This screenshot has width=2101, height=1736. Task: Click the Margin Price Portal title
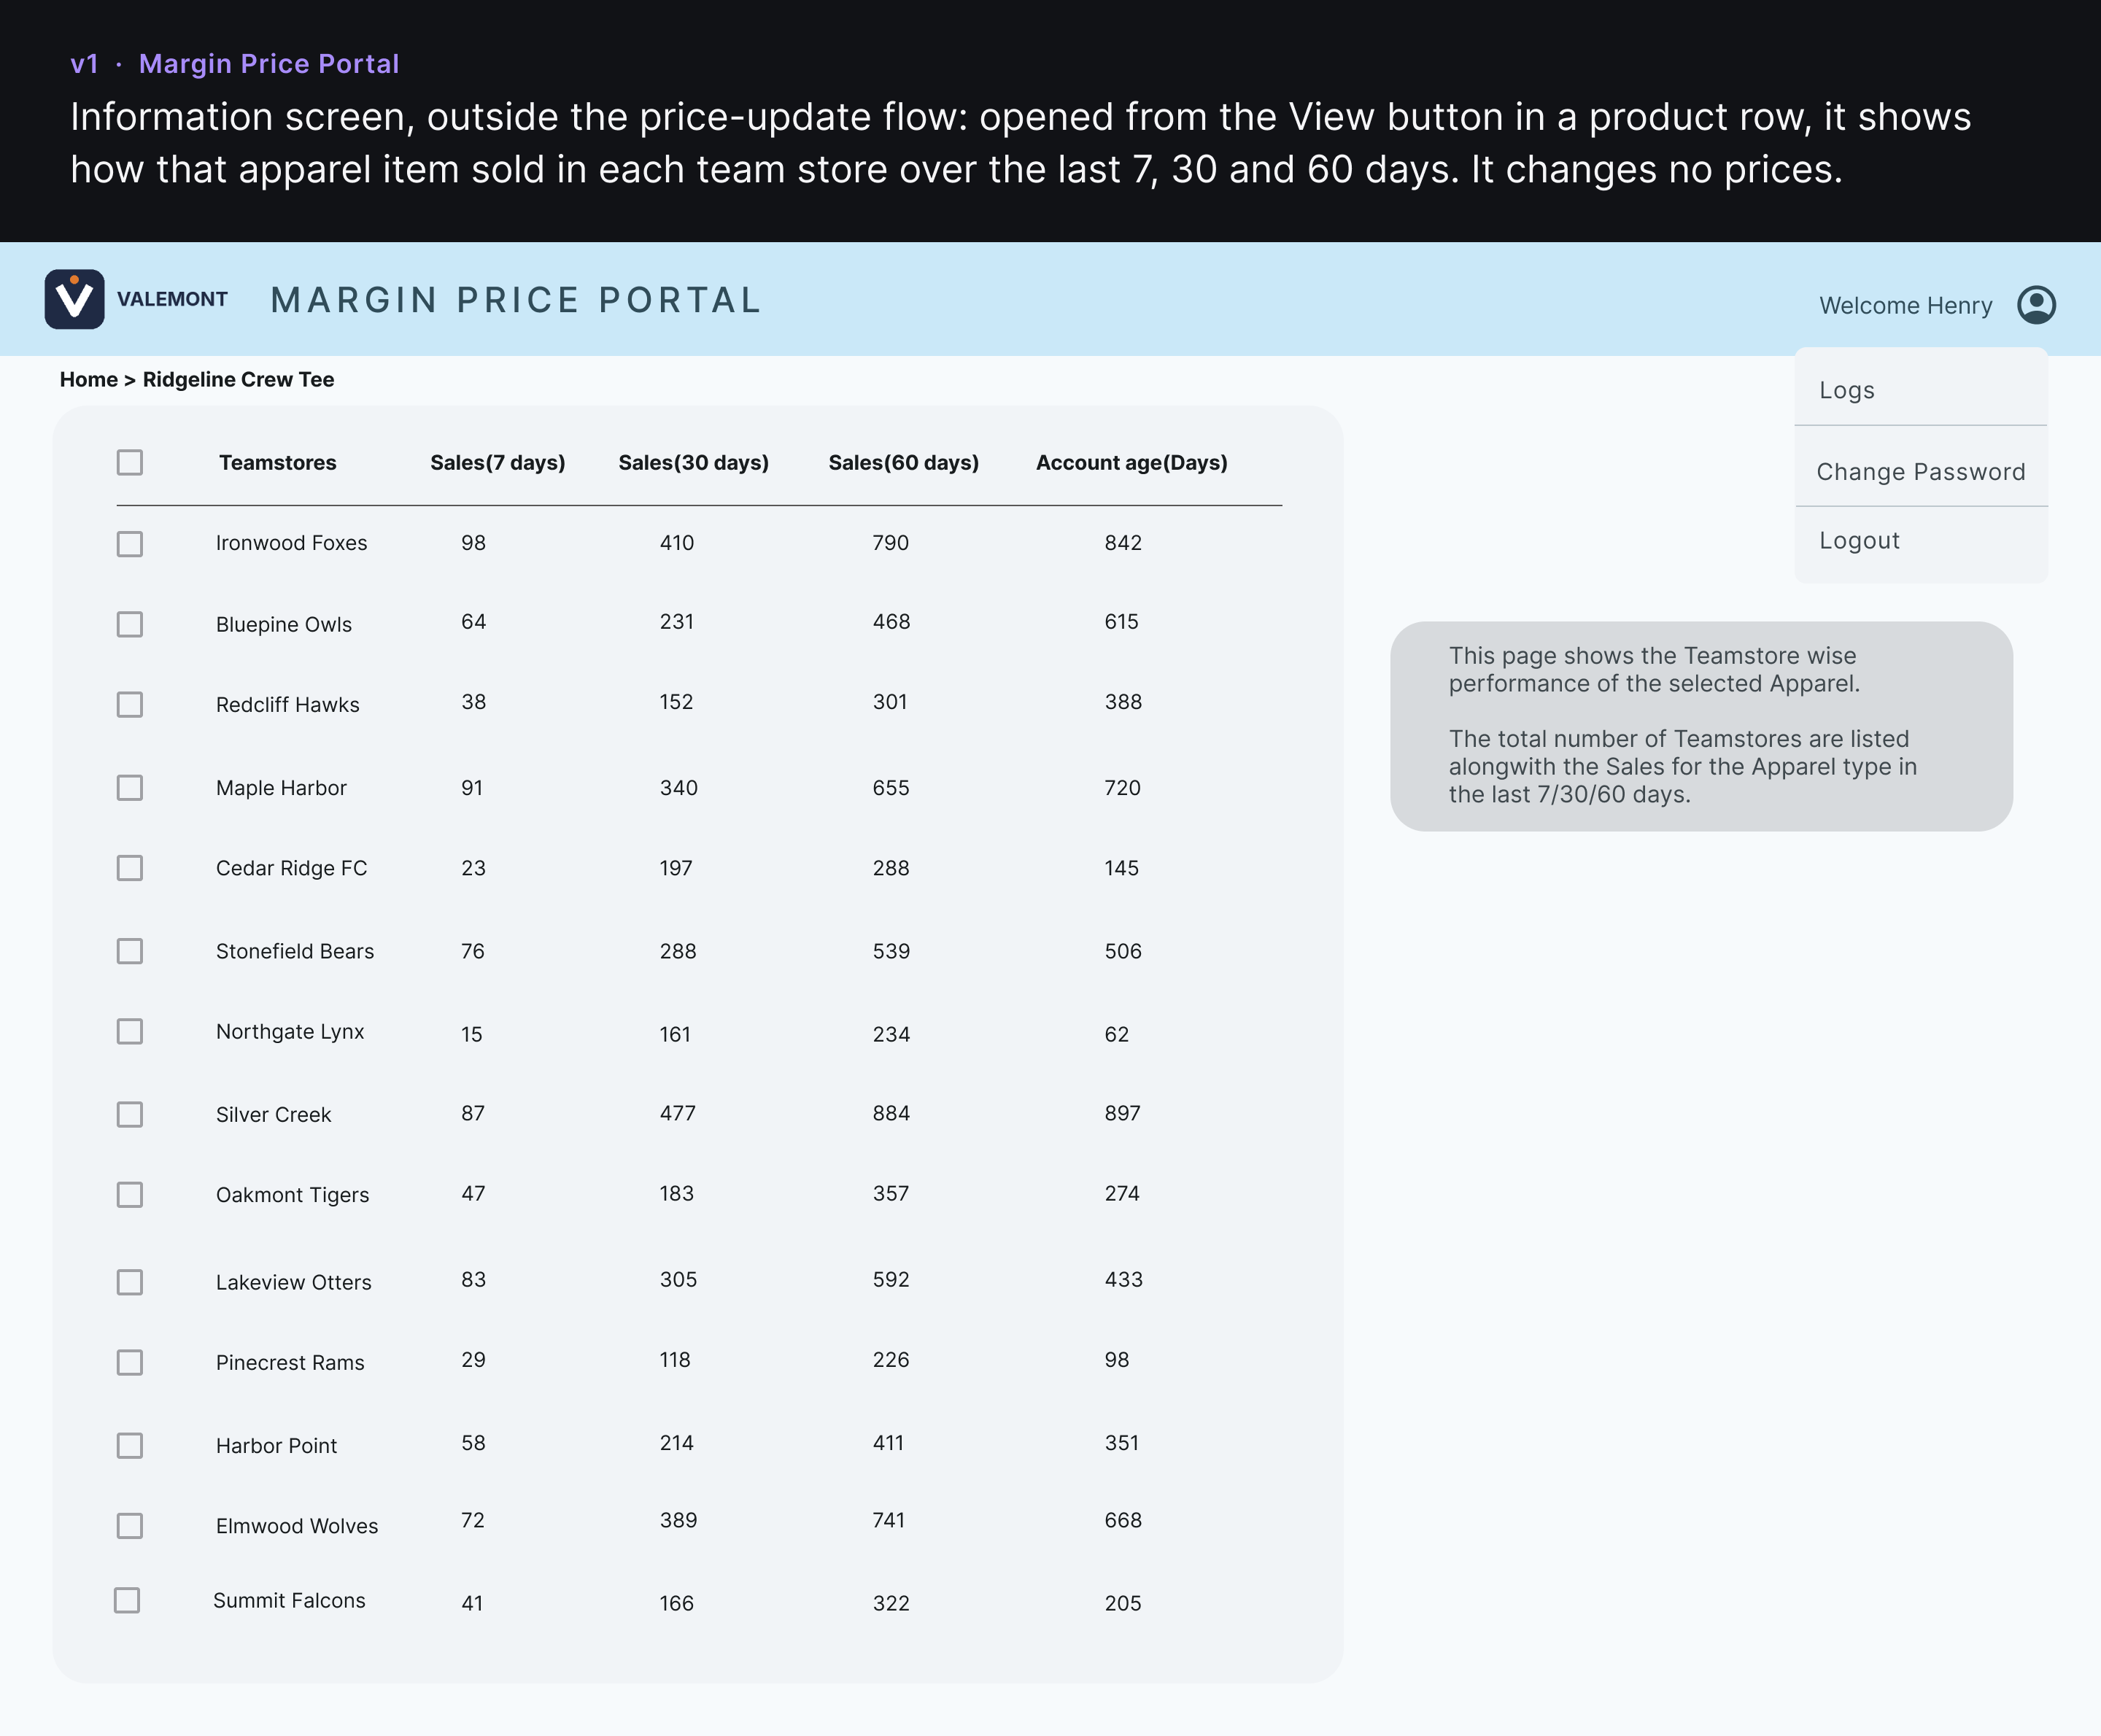click(x=516, y=300)
